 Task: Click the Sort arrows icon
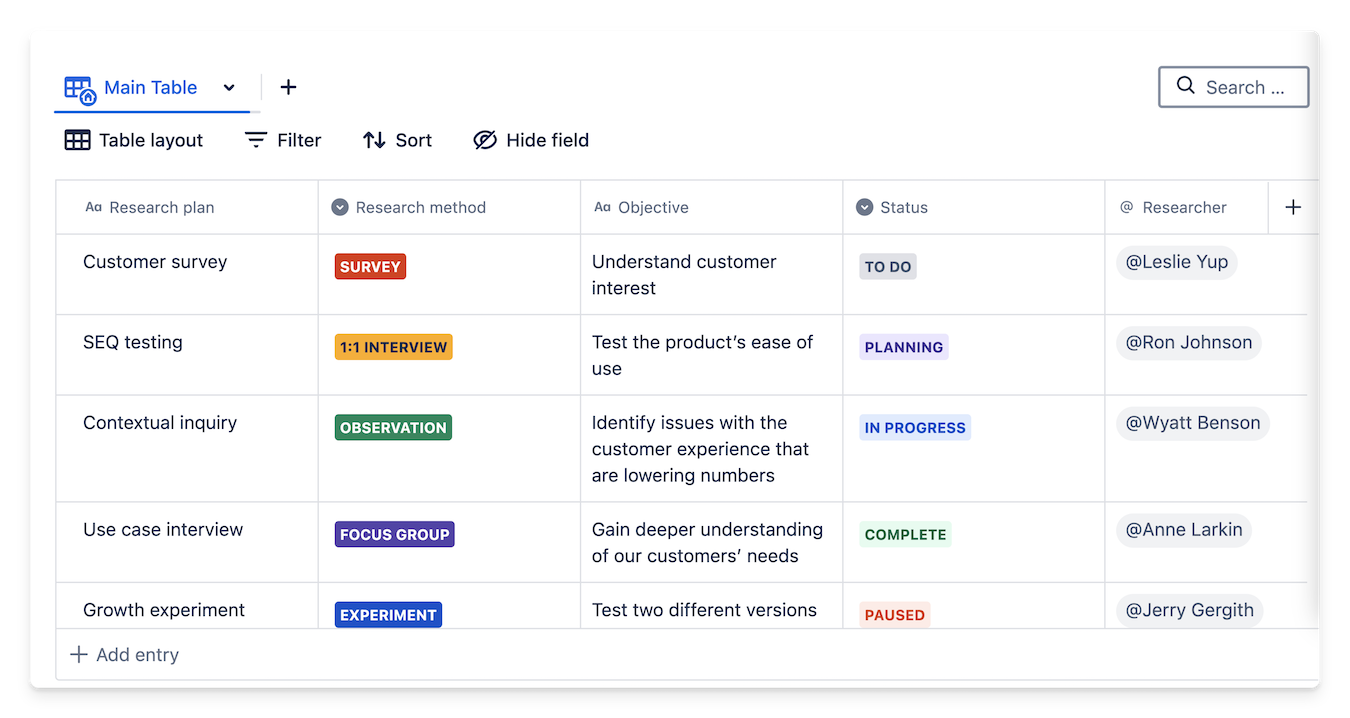(x=374, y=140)
